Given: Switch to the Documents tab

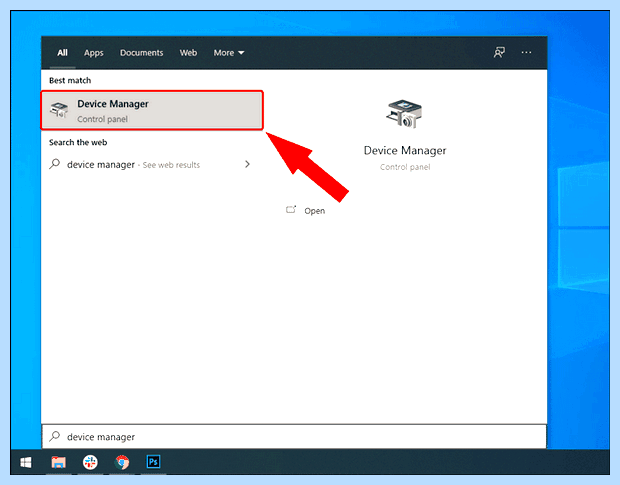Looking at the screenshot, I should (x=142, y=53).
